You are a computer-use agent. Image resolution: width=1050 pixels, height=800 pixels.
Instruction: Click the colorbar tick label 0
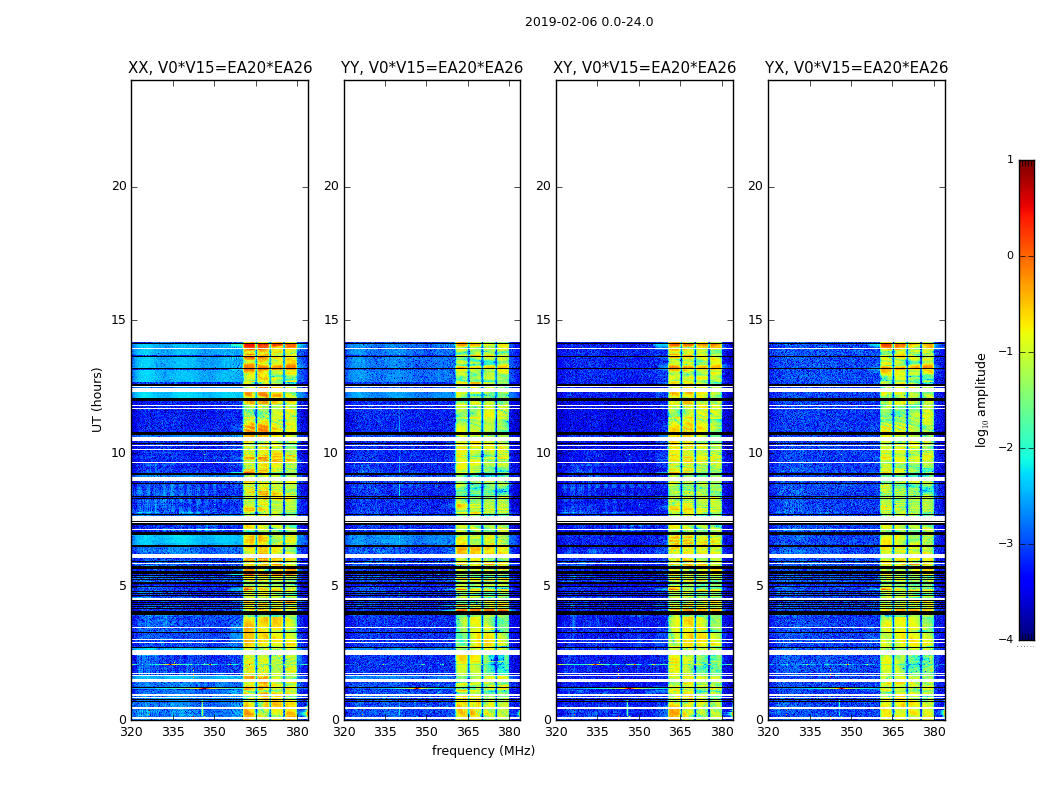(x=1010, y=256)
